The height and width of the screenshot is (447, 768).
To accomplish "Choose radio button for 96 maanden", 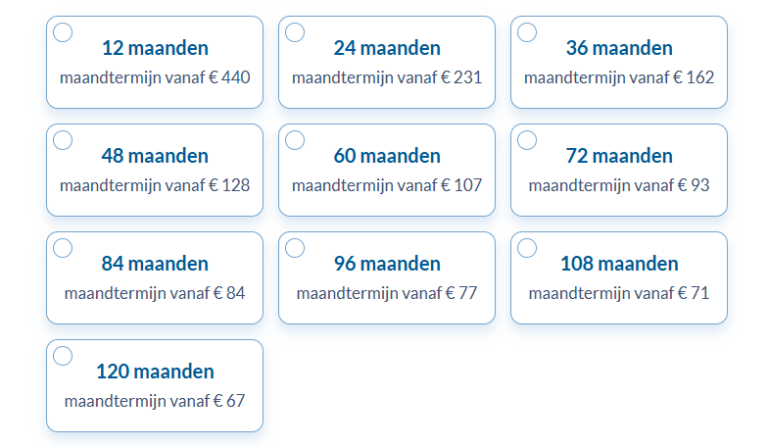I will (295, 248).
